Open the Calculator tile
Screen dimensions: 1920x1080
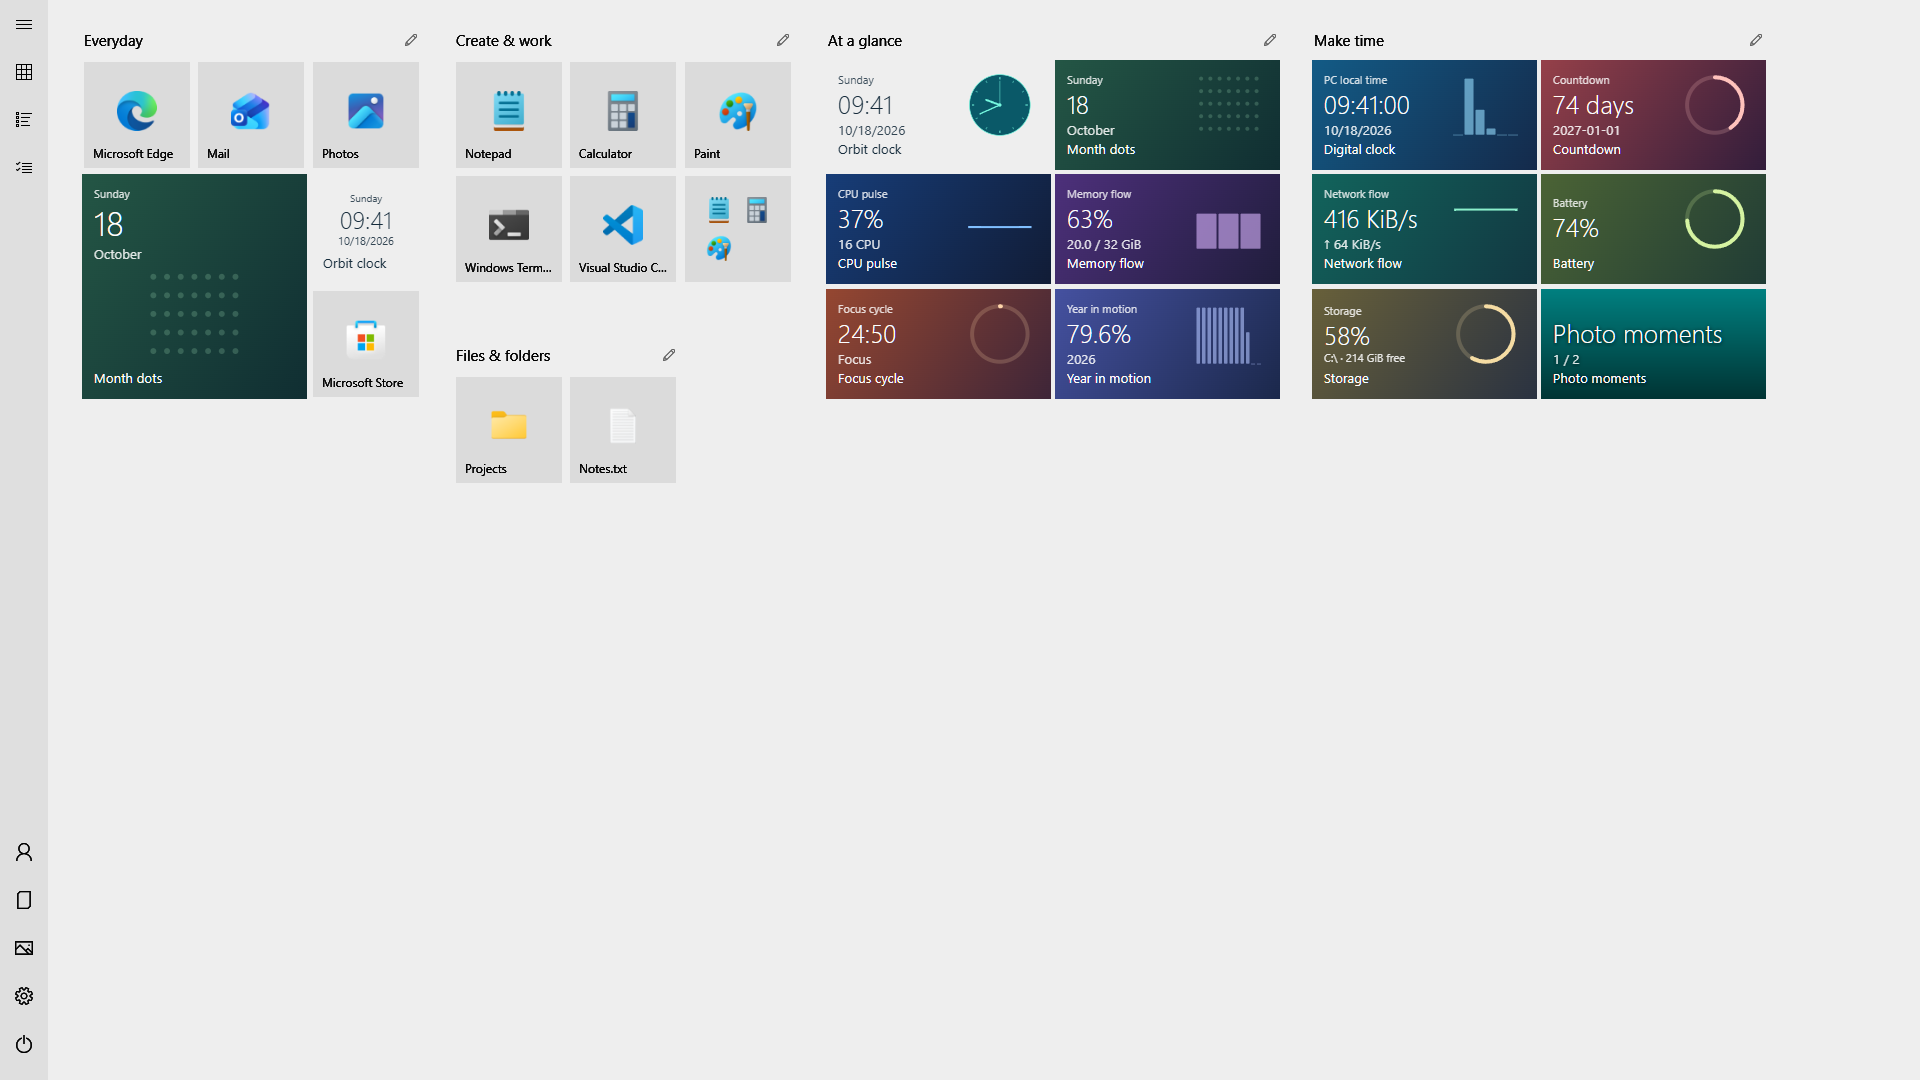[623, 115]
